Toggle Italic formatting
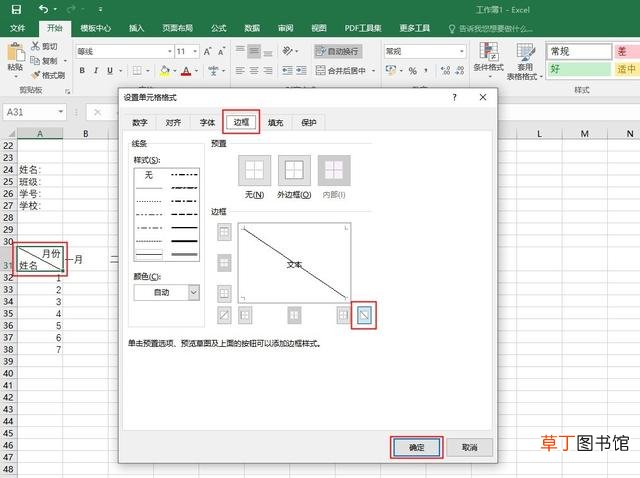Viewport: 640px width, 478px height. coord(96,70)
